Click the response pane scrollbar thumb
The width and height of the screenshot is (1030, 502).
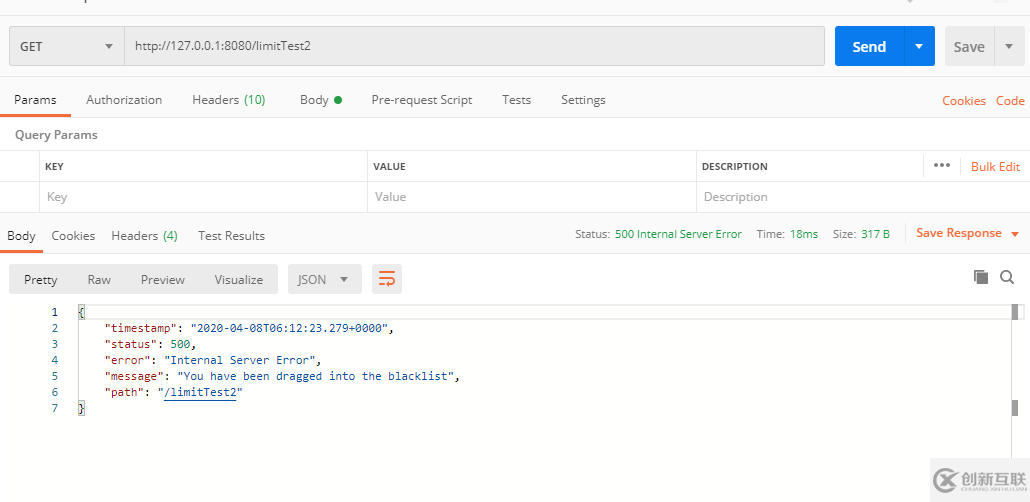[x=1015, y=311]
